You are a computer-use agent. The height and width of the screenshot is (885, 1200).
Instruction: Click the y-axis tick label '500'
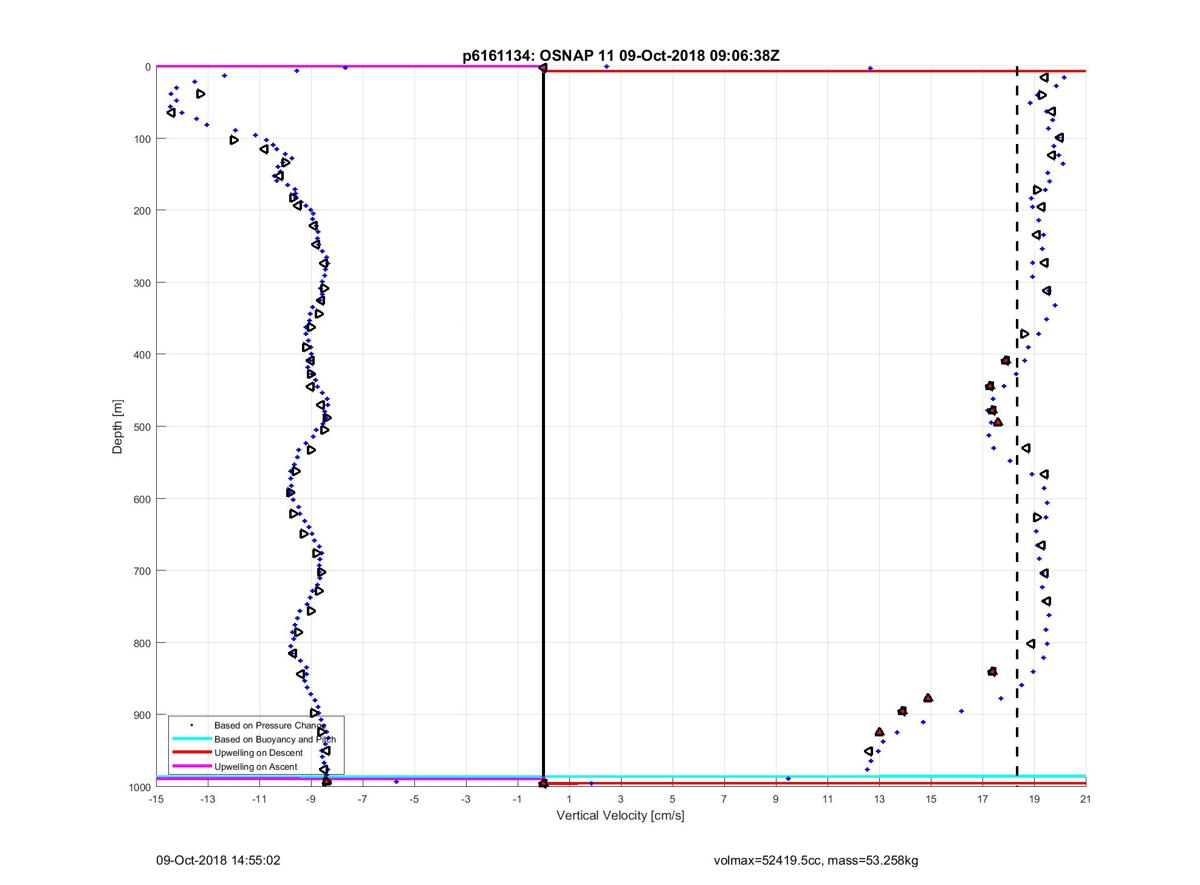click(x=141, y=427)
